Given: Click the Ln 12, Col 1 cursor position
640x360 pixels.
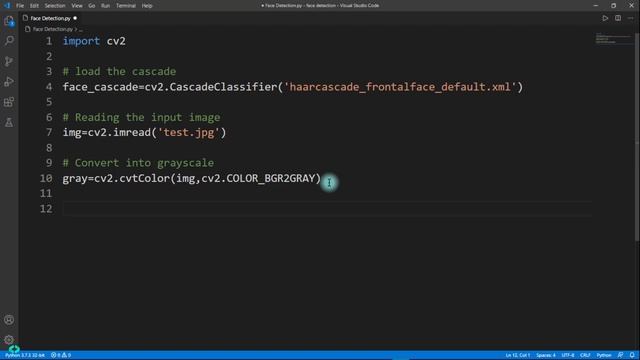Looking at the screenshot, I should point(517,355).
